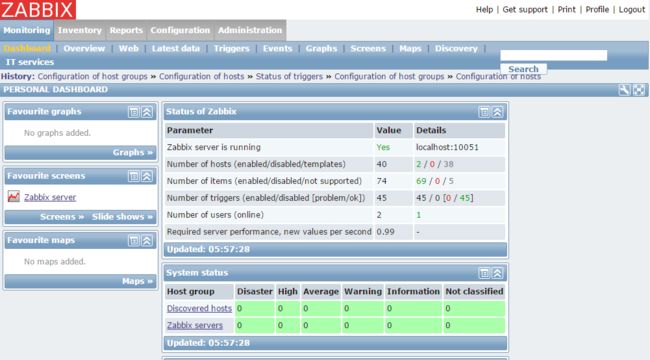The width and height of the screenshot is (650, 360).
Task: Click the Zabbix server screen graph icon
Action: tap(14, 197)
